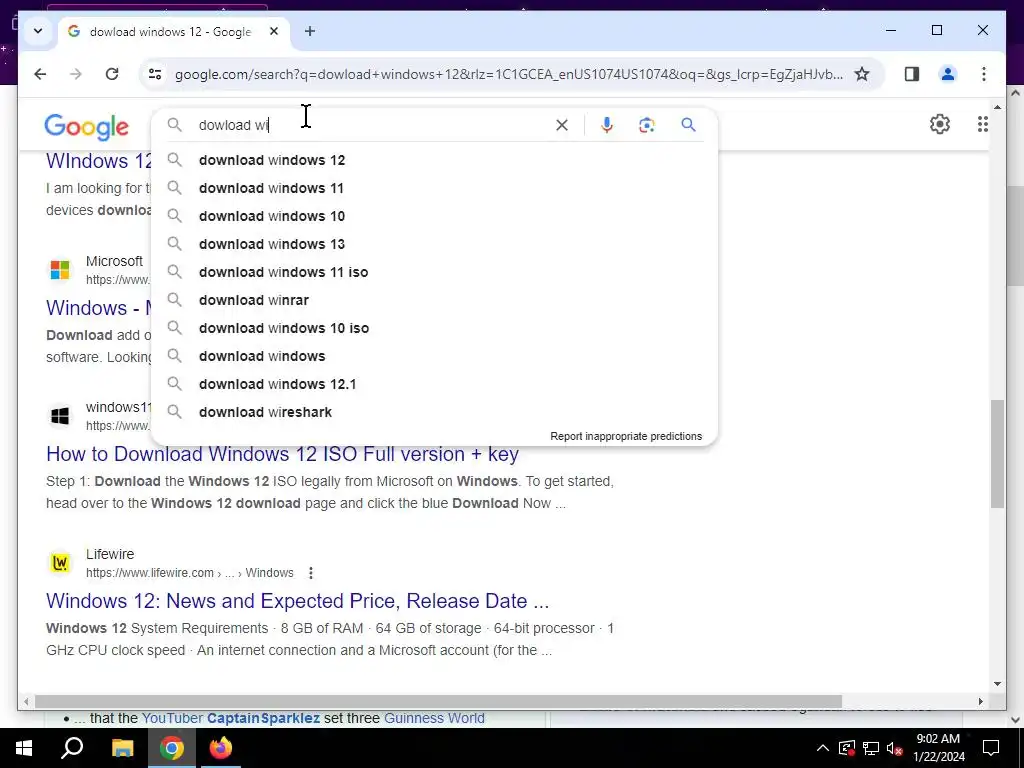Select suggestion 'download winrar'
Image resolution: width=1024 pixels, height=768 pixels.
(x=434, y=300)
